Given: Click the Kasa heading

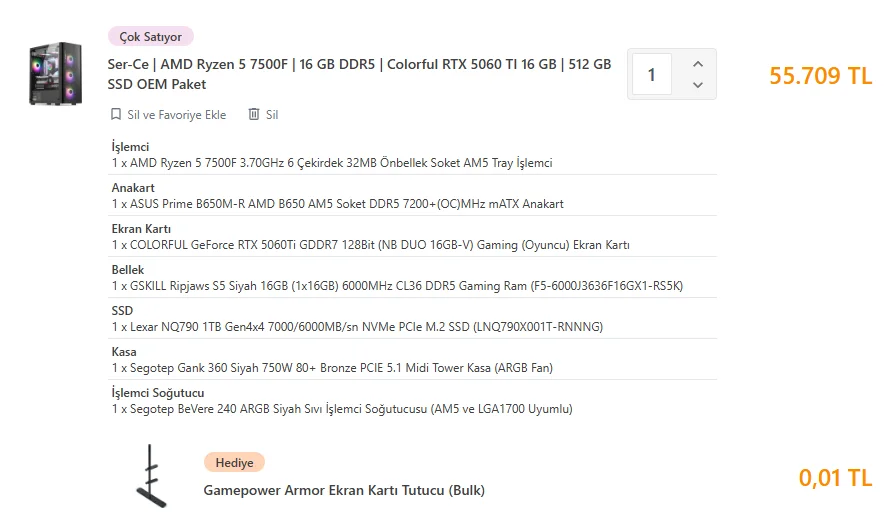Looking at the screenshot, I should [x=124, y=352].
